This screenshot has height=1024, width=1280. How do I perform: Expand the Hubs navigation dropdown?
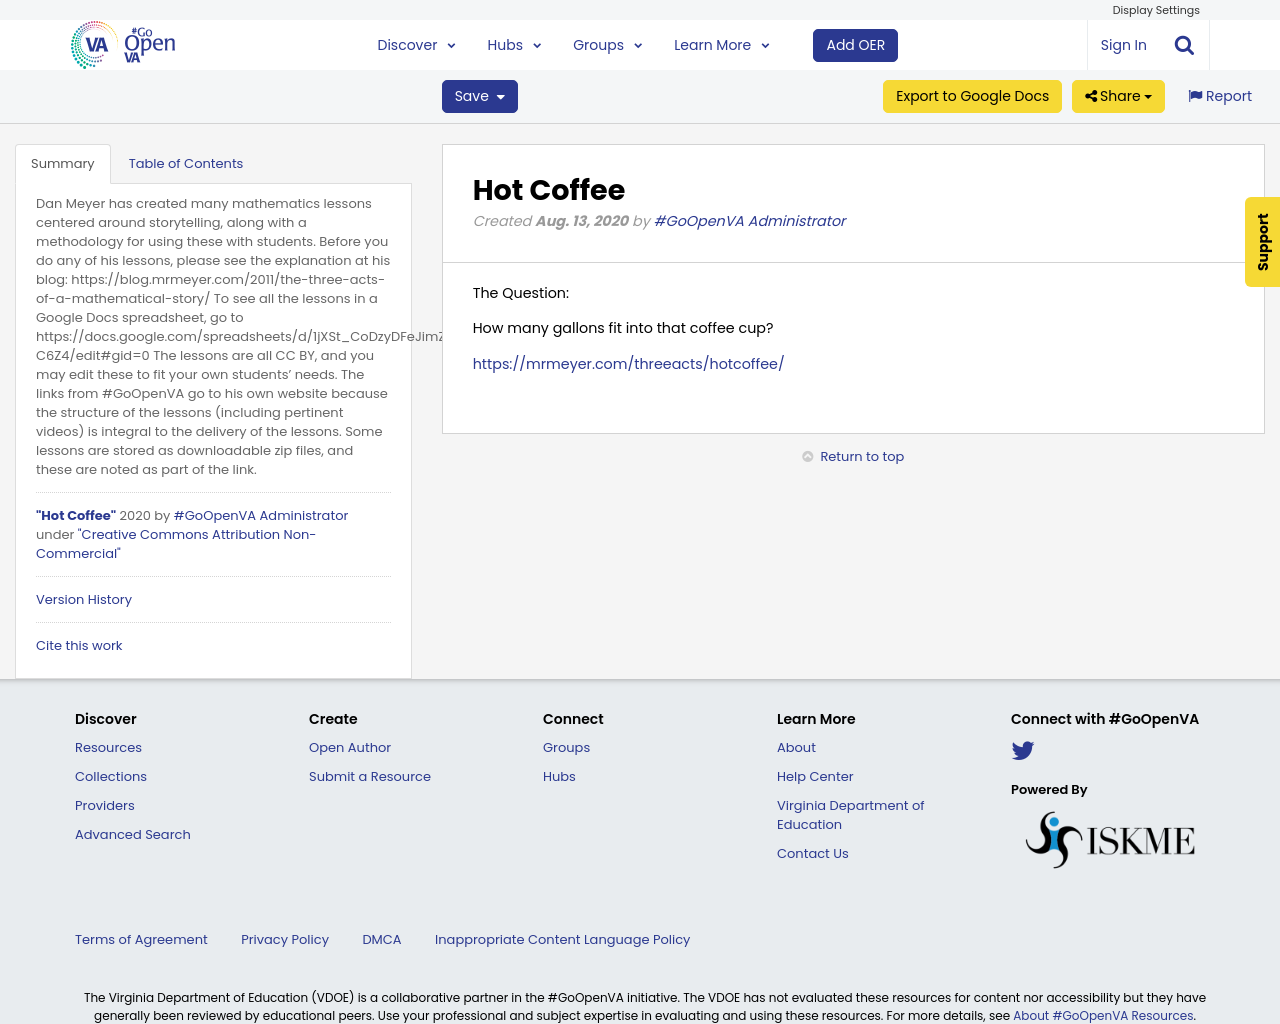514,44
